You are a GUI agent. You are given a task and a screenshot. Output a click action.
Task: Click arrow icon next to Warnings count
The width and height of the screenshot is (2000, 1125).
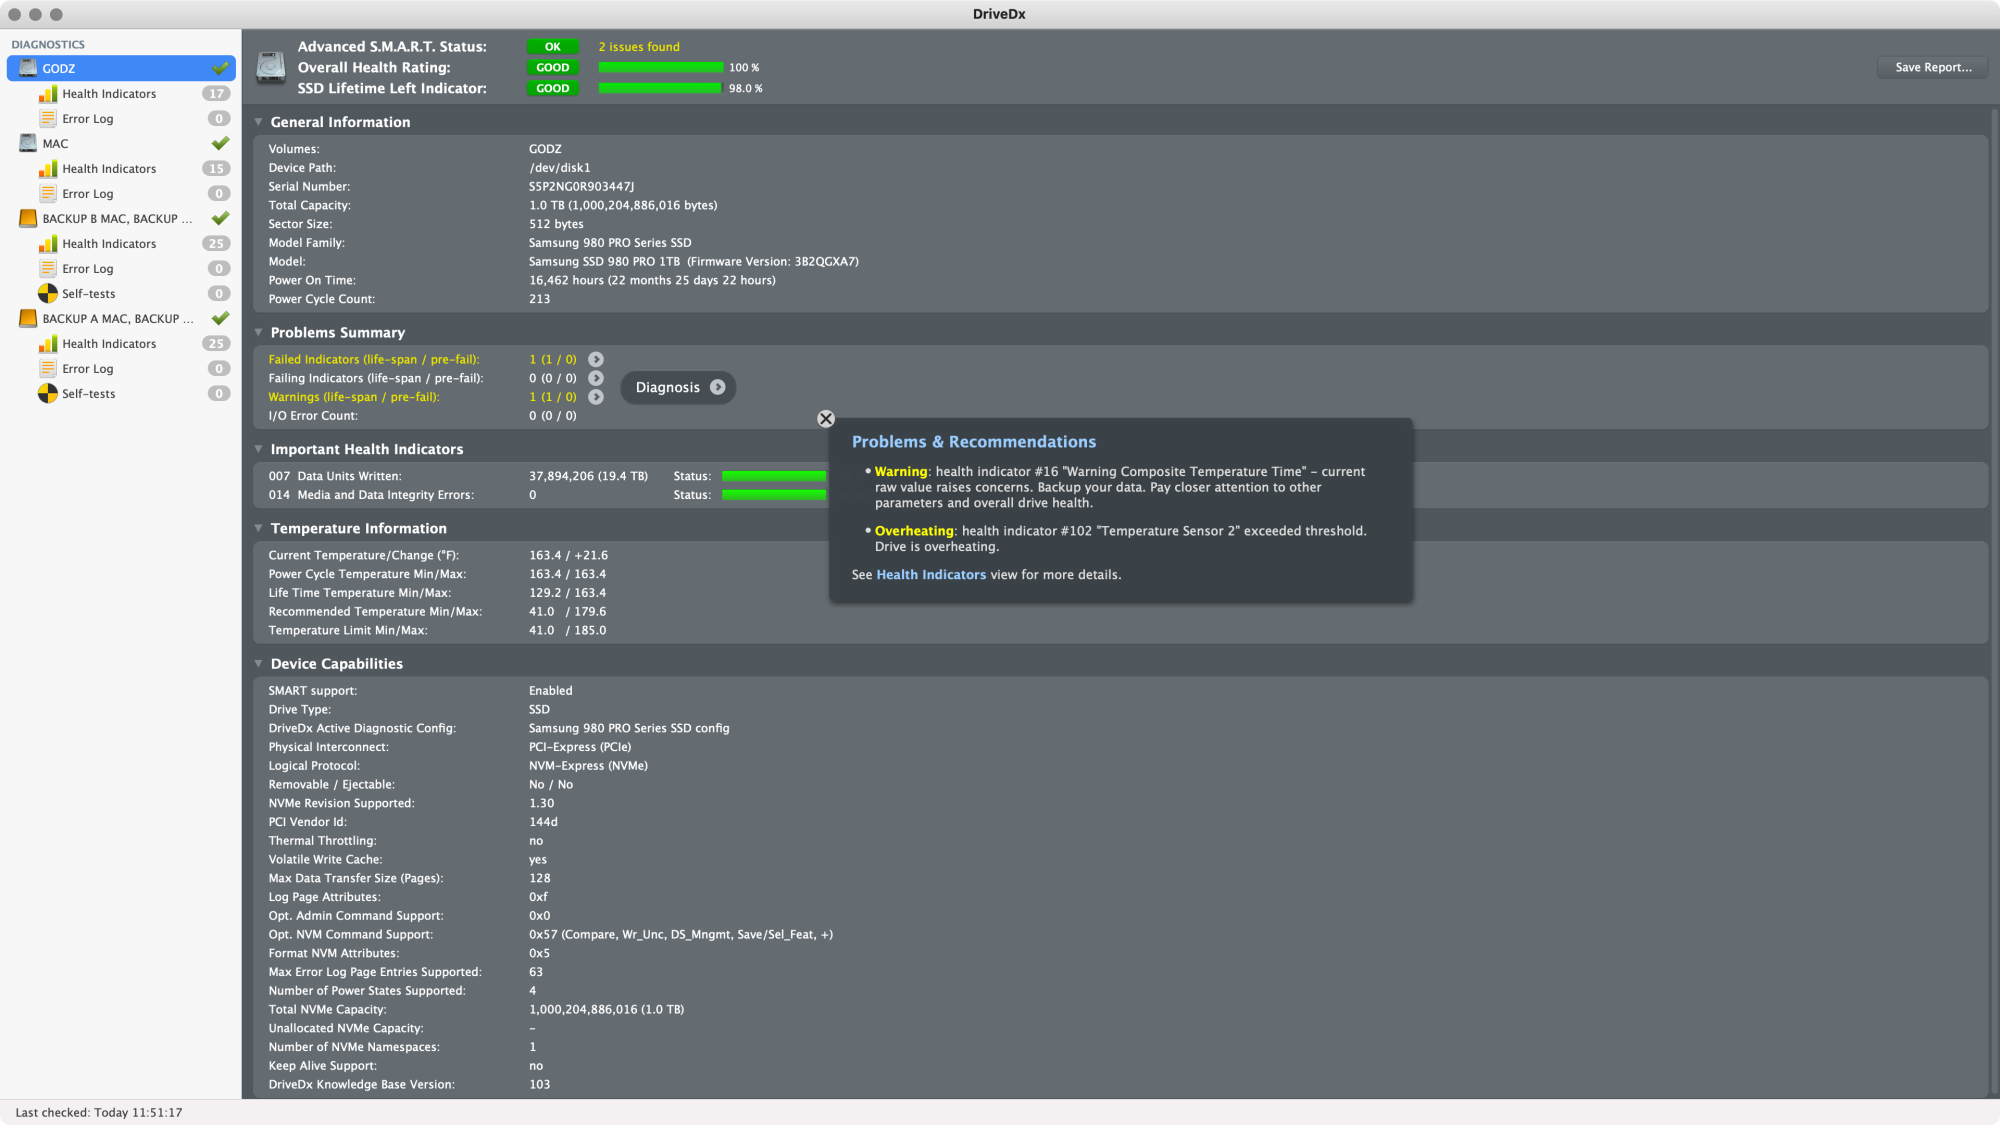point(596,397)
